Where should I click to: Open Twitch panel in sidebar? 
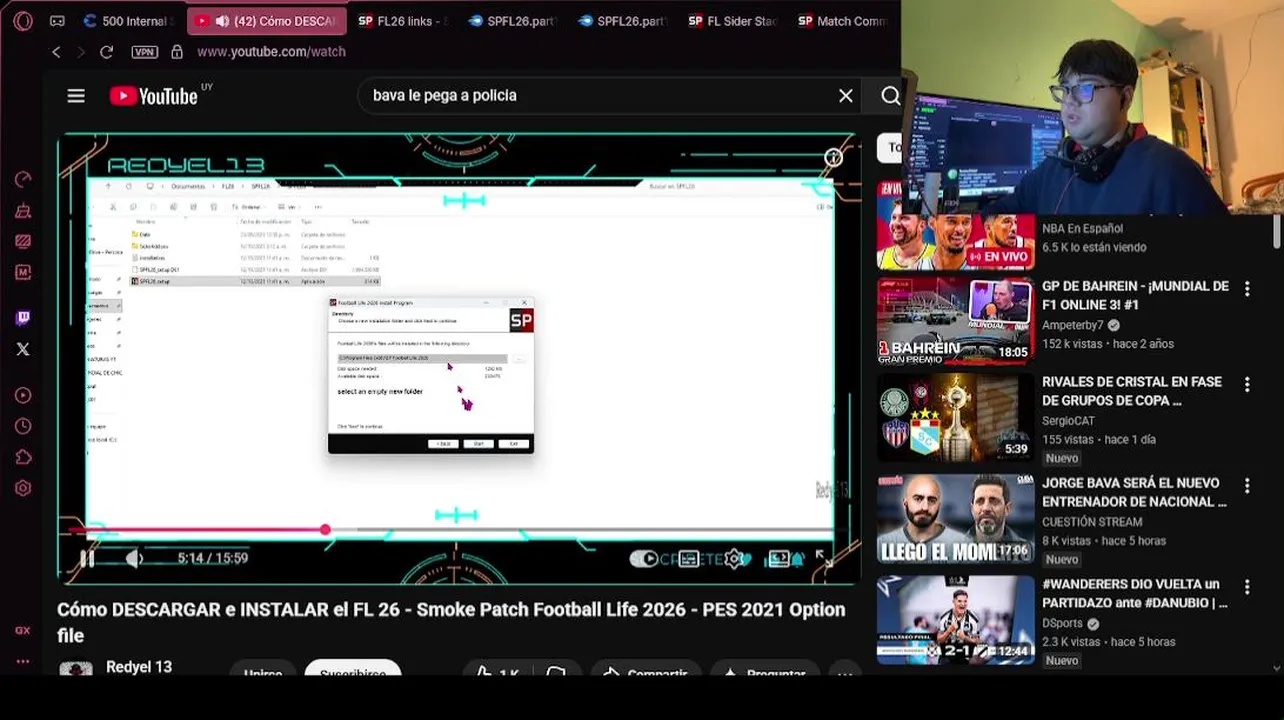click(x=23, y=318)
